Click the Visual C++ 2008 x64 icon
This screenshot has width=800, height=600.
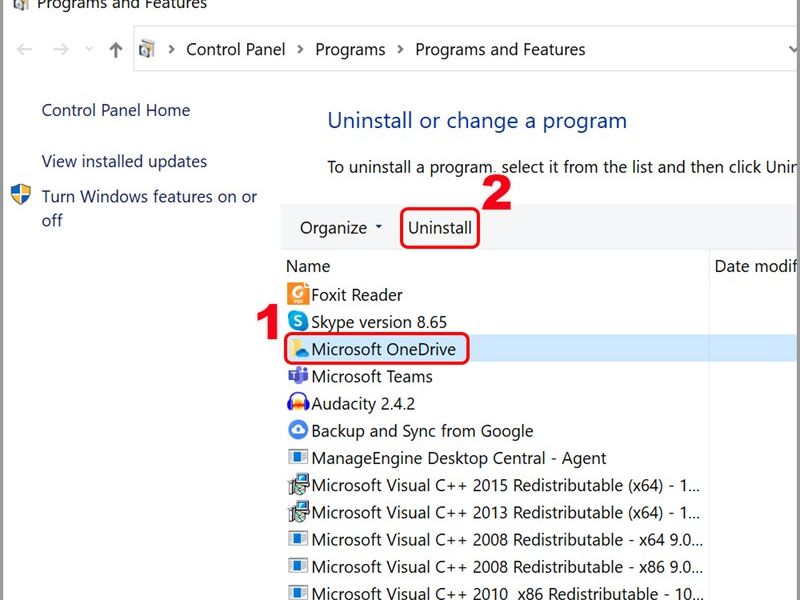tap(298, 538)
